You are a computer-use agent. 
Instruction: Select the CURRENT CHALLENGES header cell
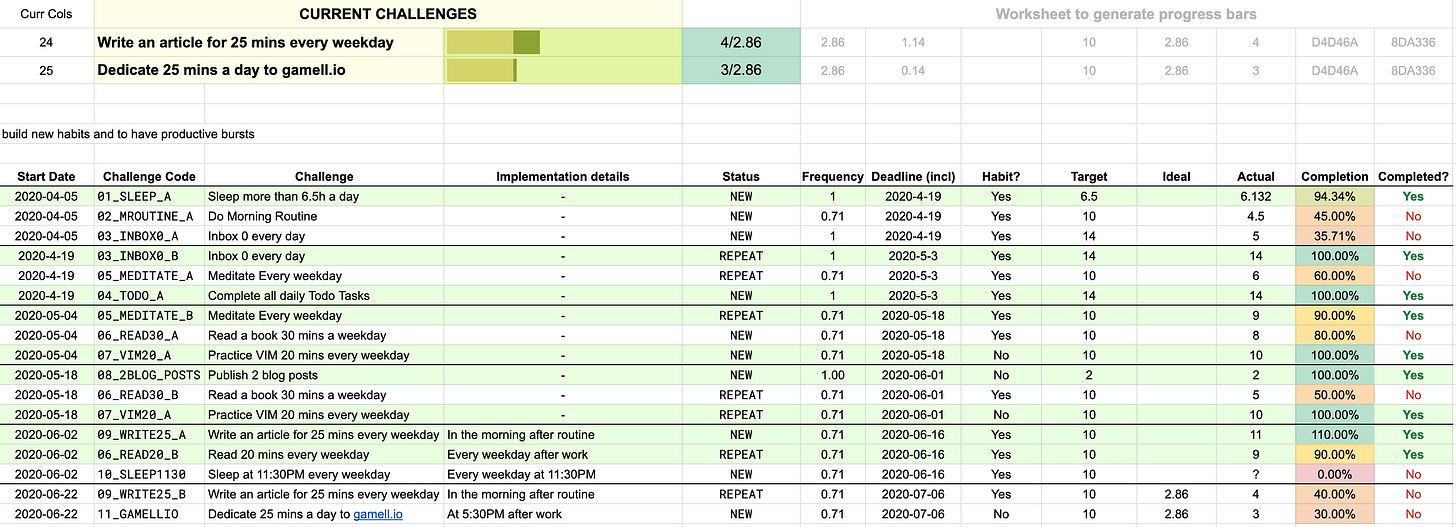click(x=388, y=14)
